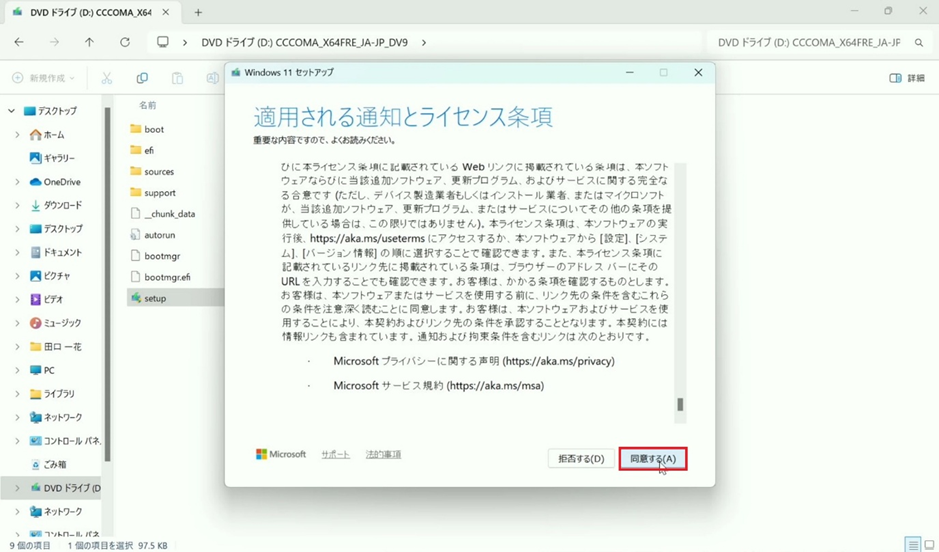The image size is (939, 552).
Task: Click the copy icon in toolbar
Action: [142, 78]
